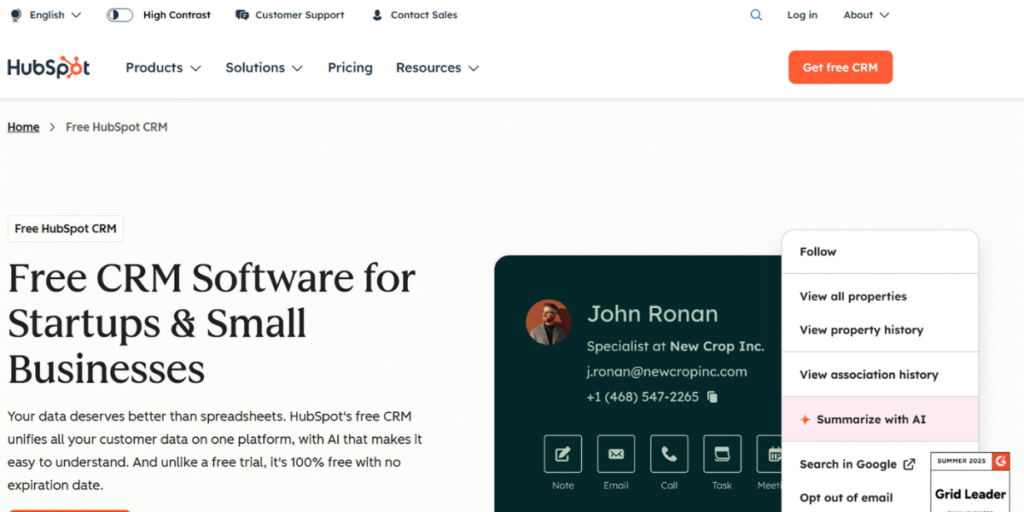Click the Call phone icon button
The image size is (1024, 512).
point(669,454)
